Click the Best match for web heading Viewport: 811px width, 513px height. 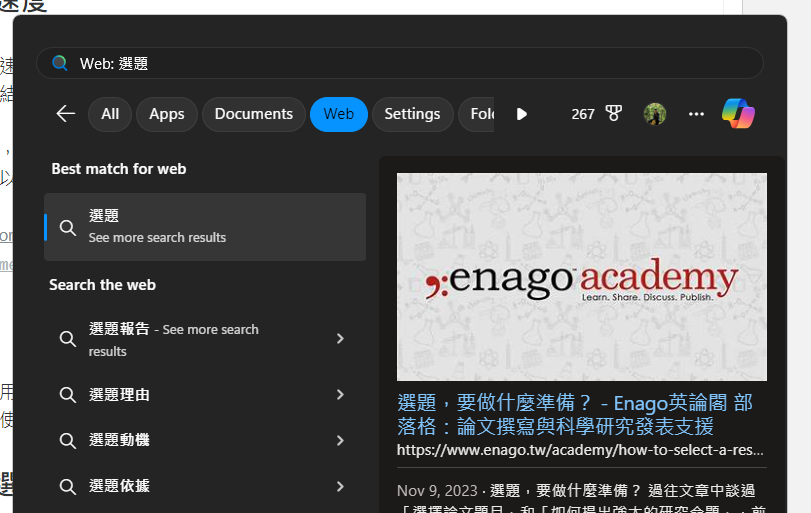[118, 169]
